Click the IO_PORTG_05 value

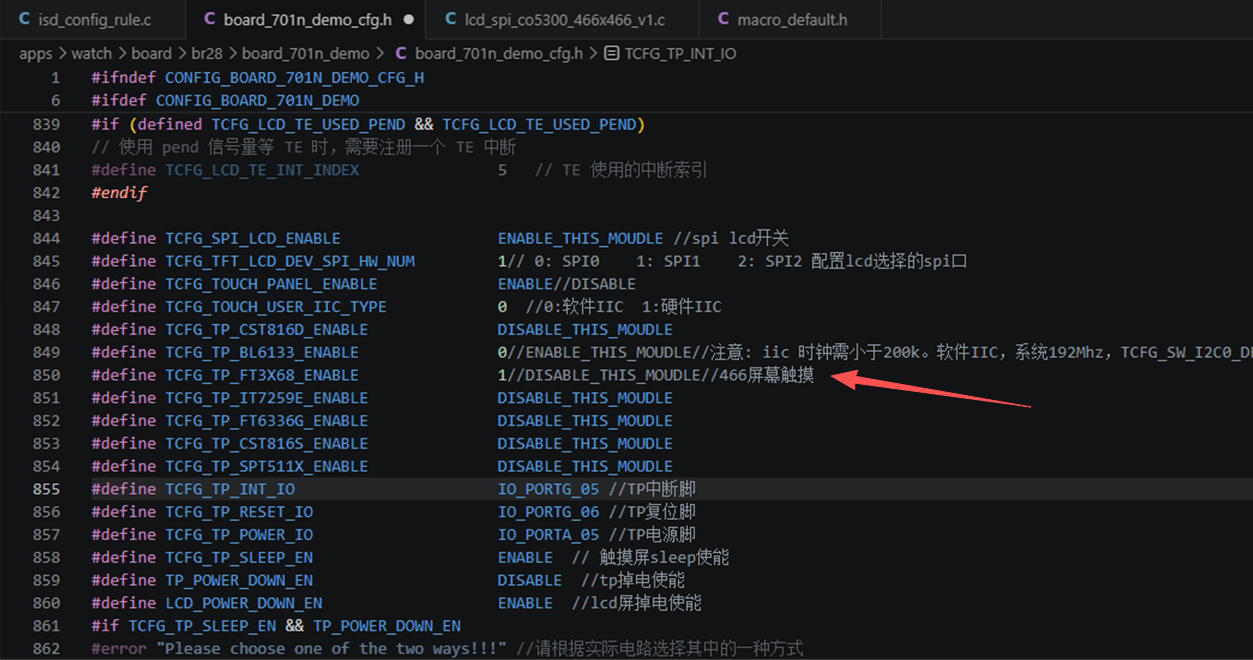point(549,490)
